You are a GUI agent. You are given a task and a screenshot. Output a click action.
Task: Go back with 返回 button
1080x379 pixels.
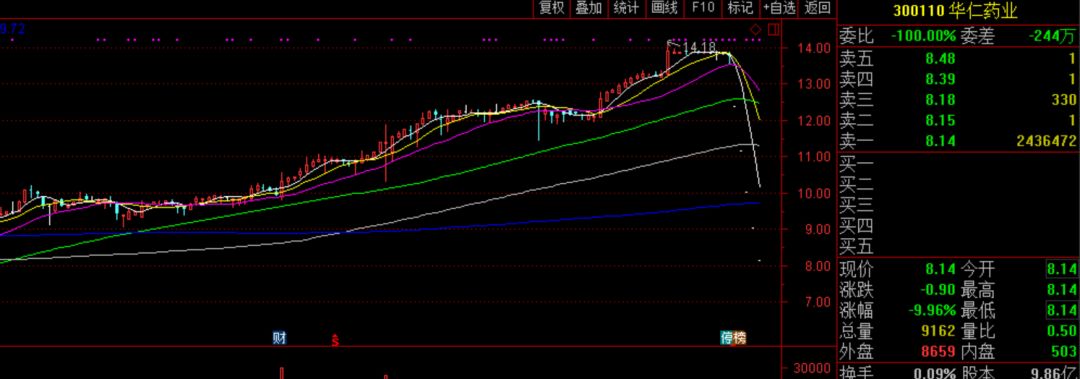pyautogui.click(x=818, y=8)
